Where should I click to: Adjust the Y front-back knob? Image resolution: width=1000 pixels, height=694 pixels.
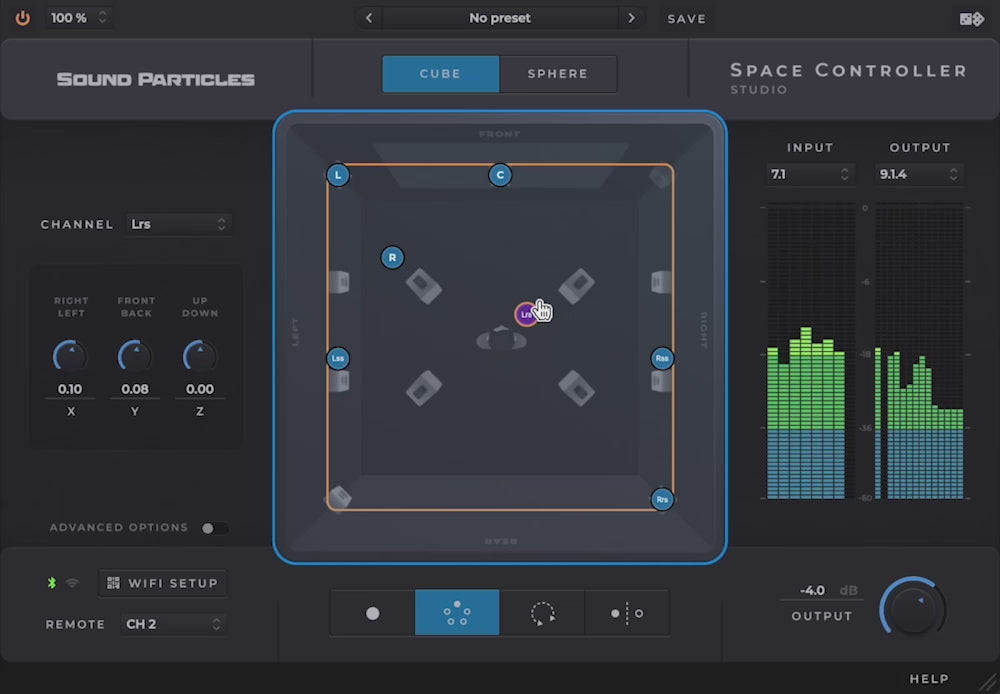click(x=135, y=356)
